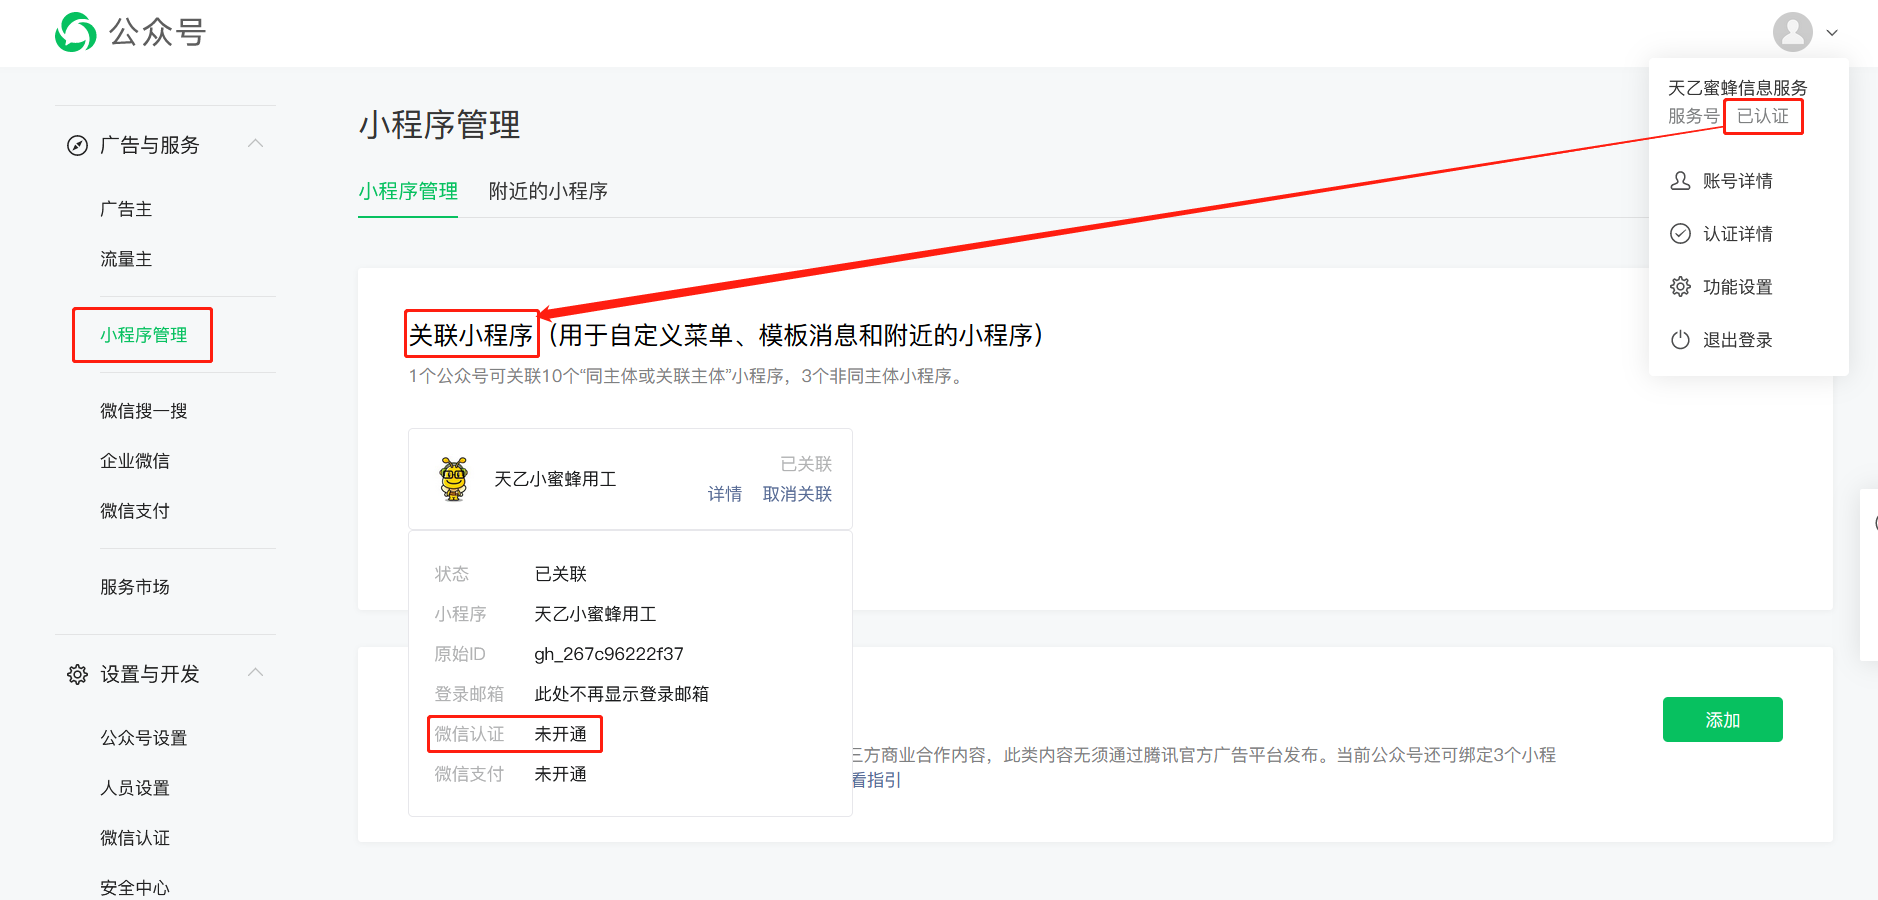The width and height of the screenshot is (1878, 900).
Task: Open 服务市场 in the sidebar
Action: coord(135,587)
